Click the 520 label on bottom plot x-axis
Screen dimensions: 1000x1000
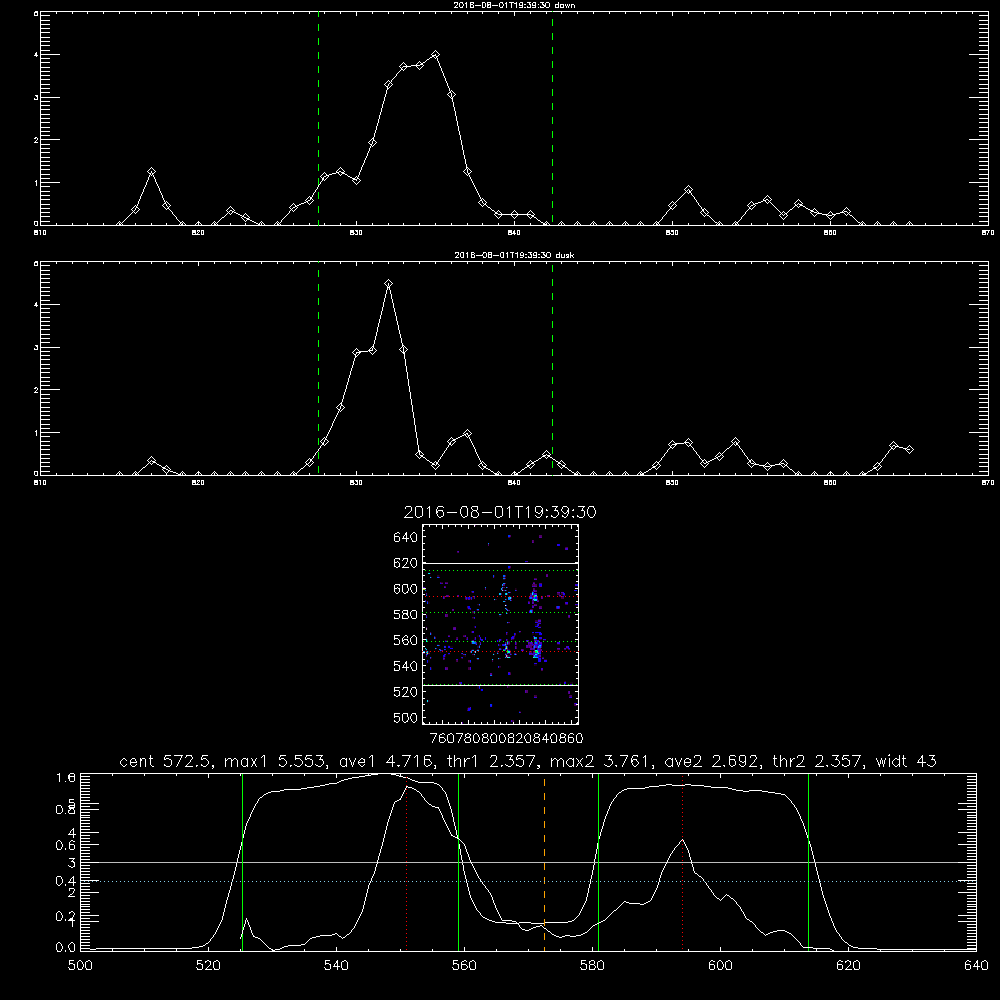[x=208, y=966]
